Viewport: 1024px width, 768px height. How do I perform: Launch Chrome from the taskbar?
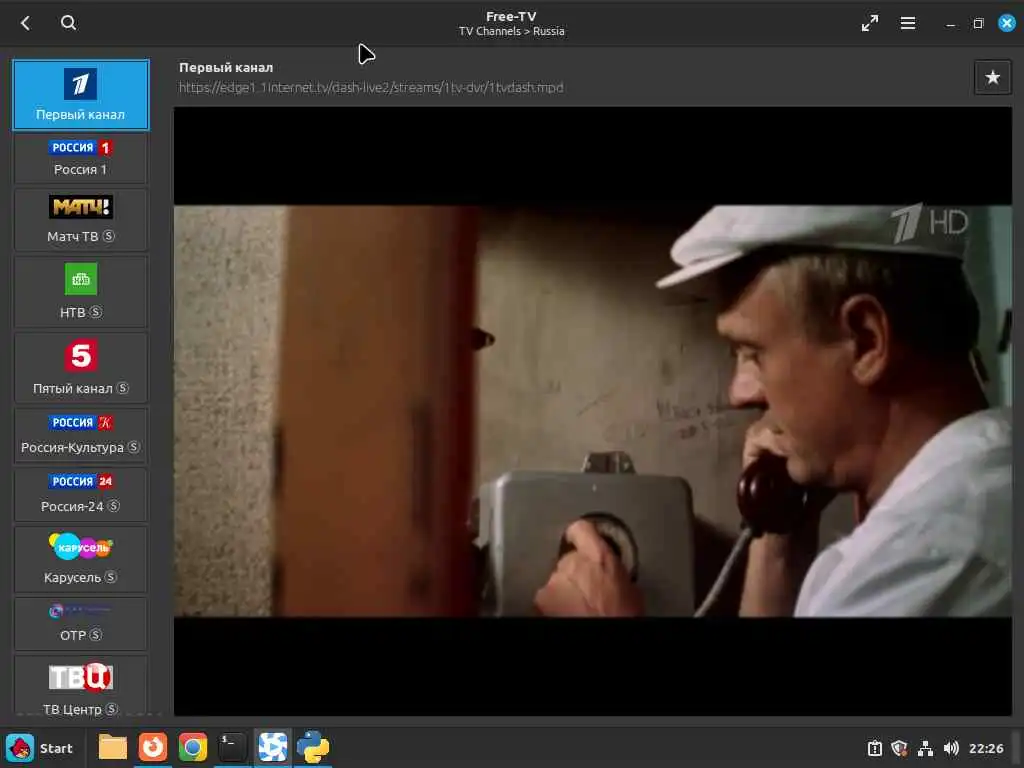(193, 748)
